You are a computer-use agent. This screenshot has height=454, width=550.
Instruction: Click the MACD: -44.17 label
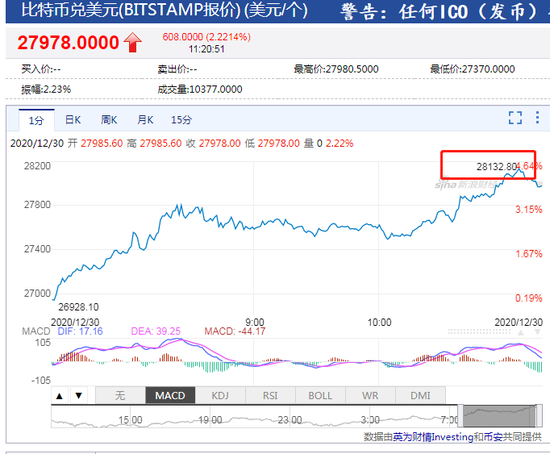235,331
